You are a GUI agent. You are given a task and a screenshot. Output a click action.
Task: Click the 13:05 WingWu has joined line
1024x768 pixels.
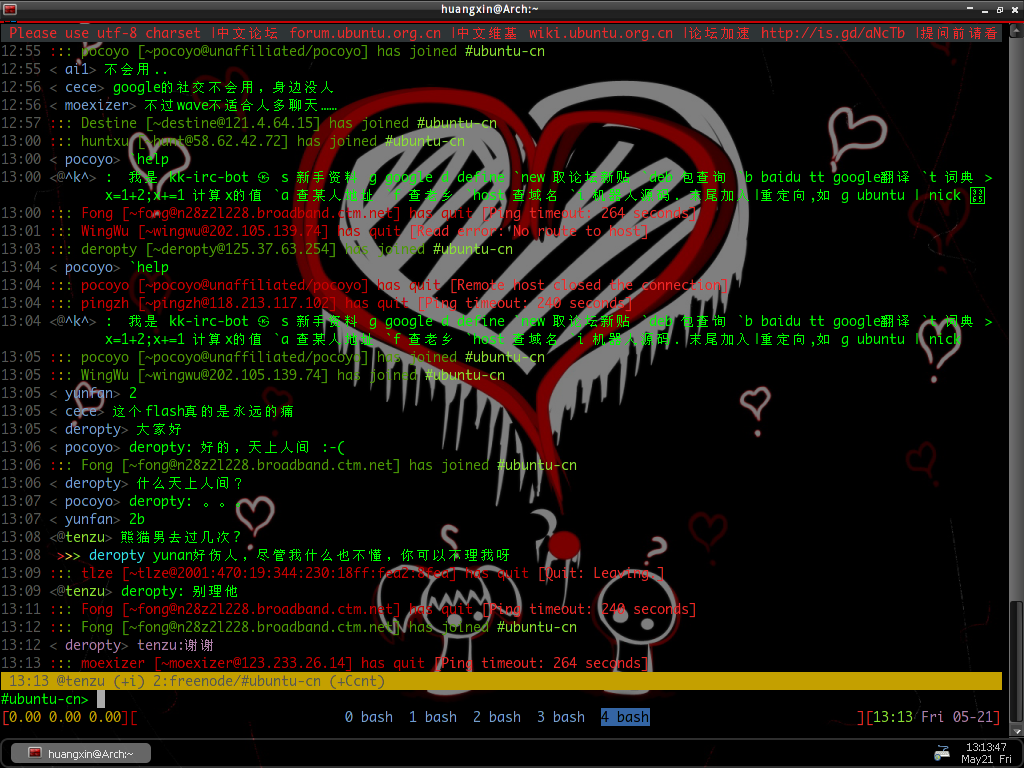pos(253,375)
